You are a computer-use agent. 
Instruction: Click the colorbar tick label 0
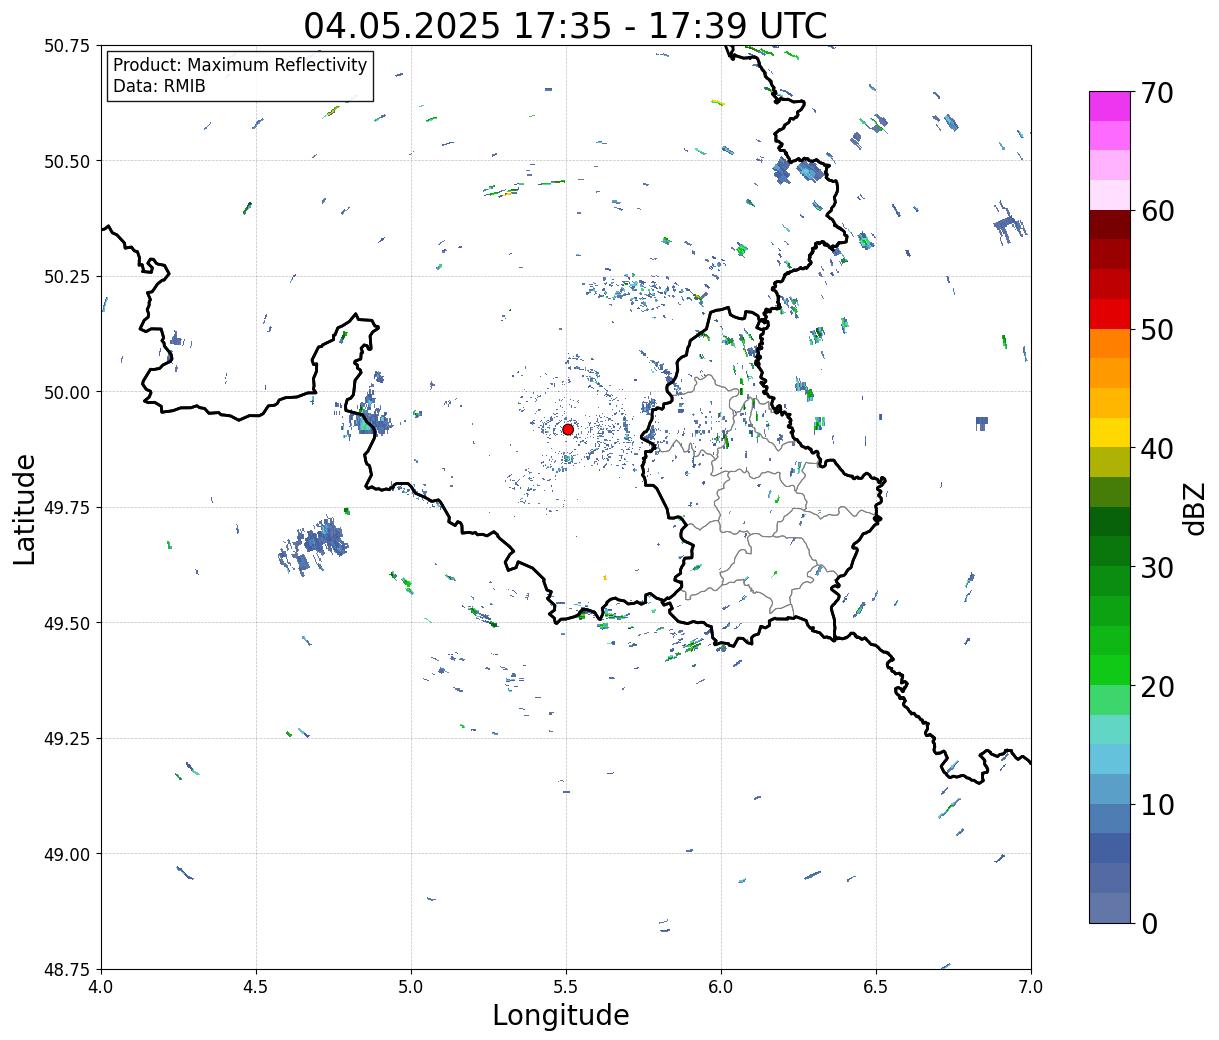point(1148,923)
